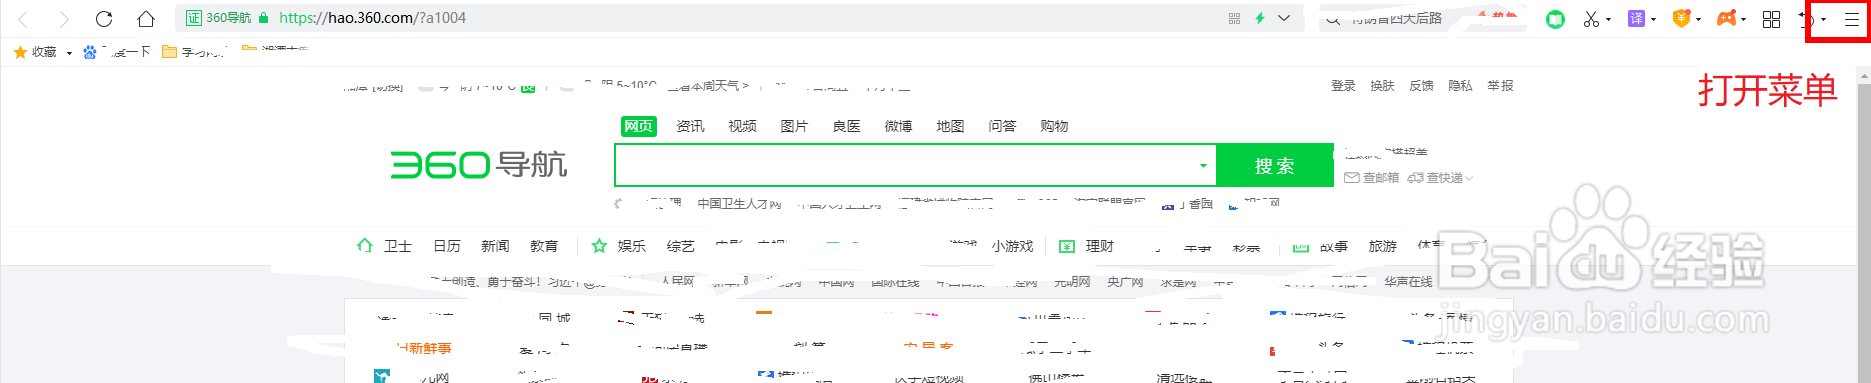Click the 360导航 logo
The image size is (1871, 383).
(478, 165)
